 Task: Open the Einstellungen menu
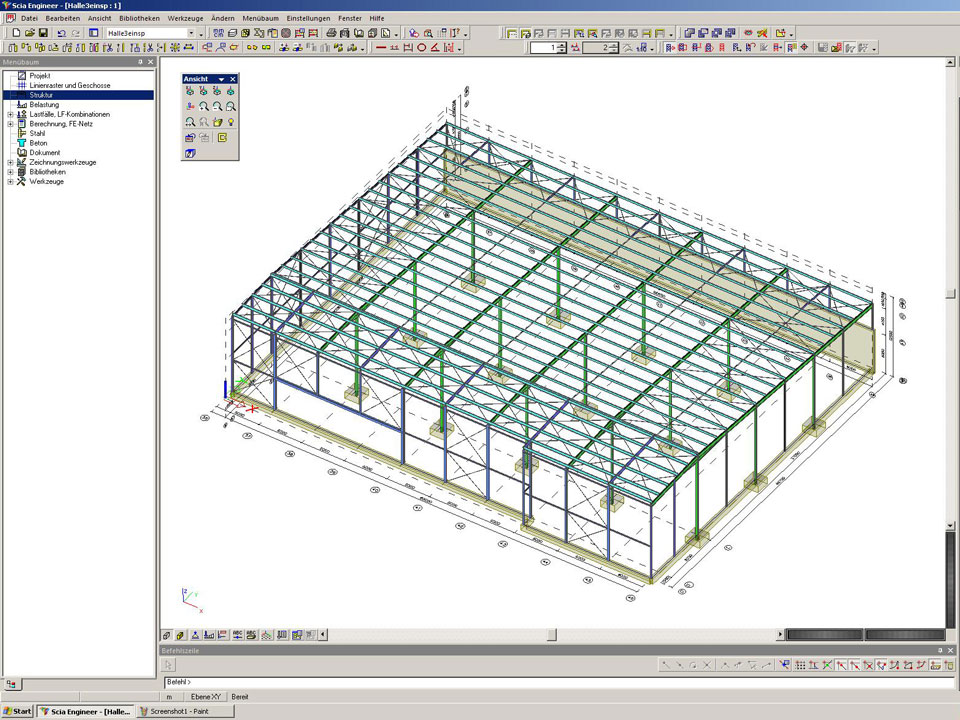click(x=308, y=18)
